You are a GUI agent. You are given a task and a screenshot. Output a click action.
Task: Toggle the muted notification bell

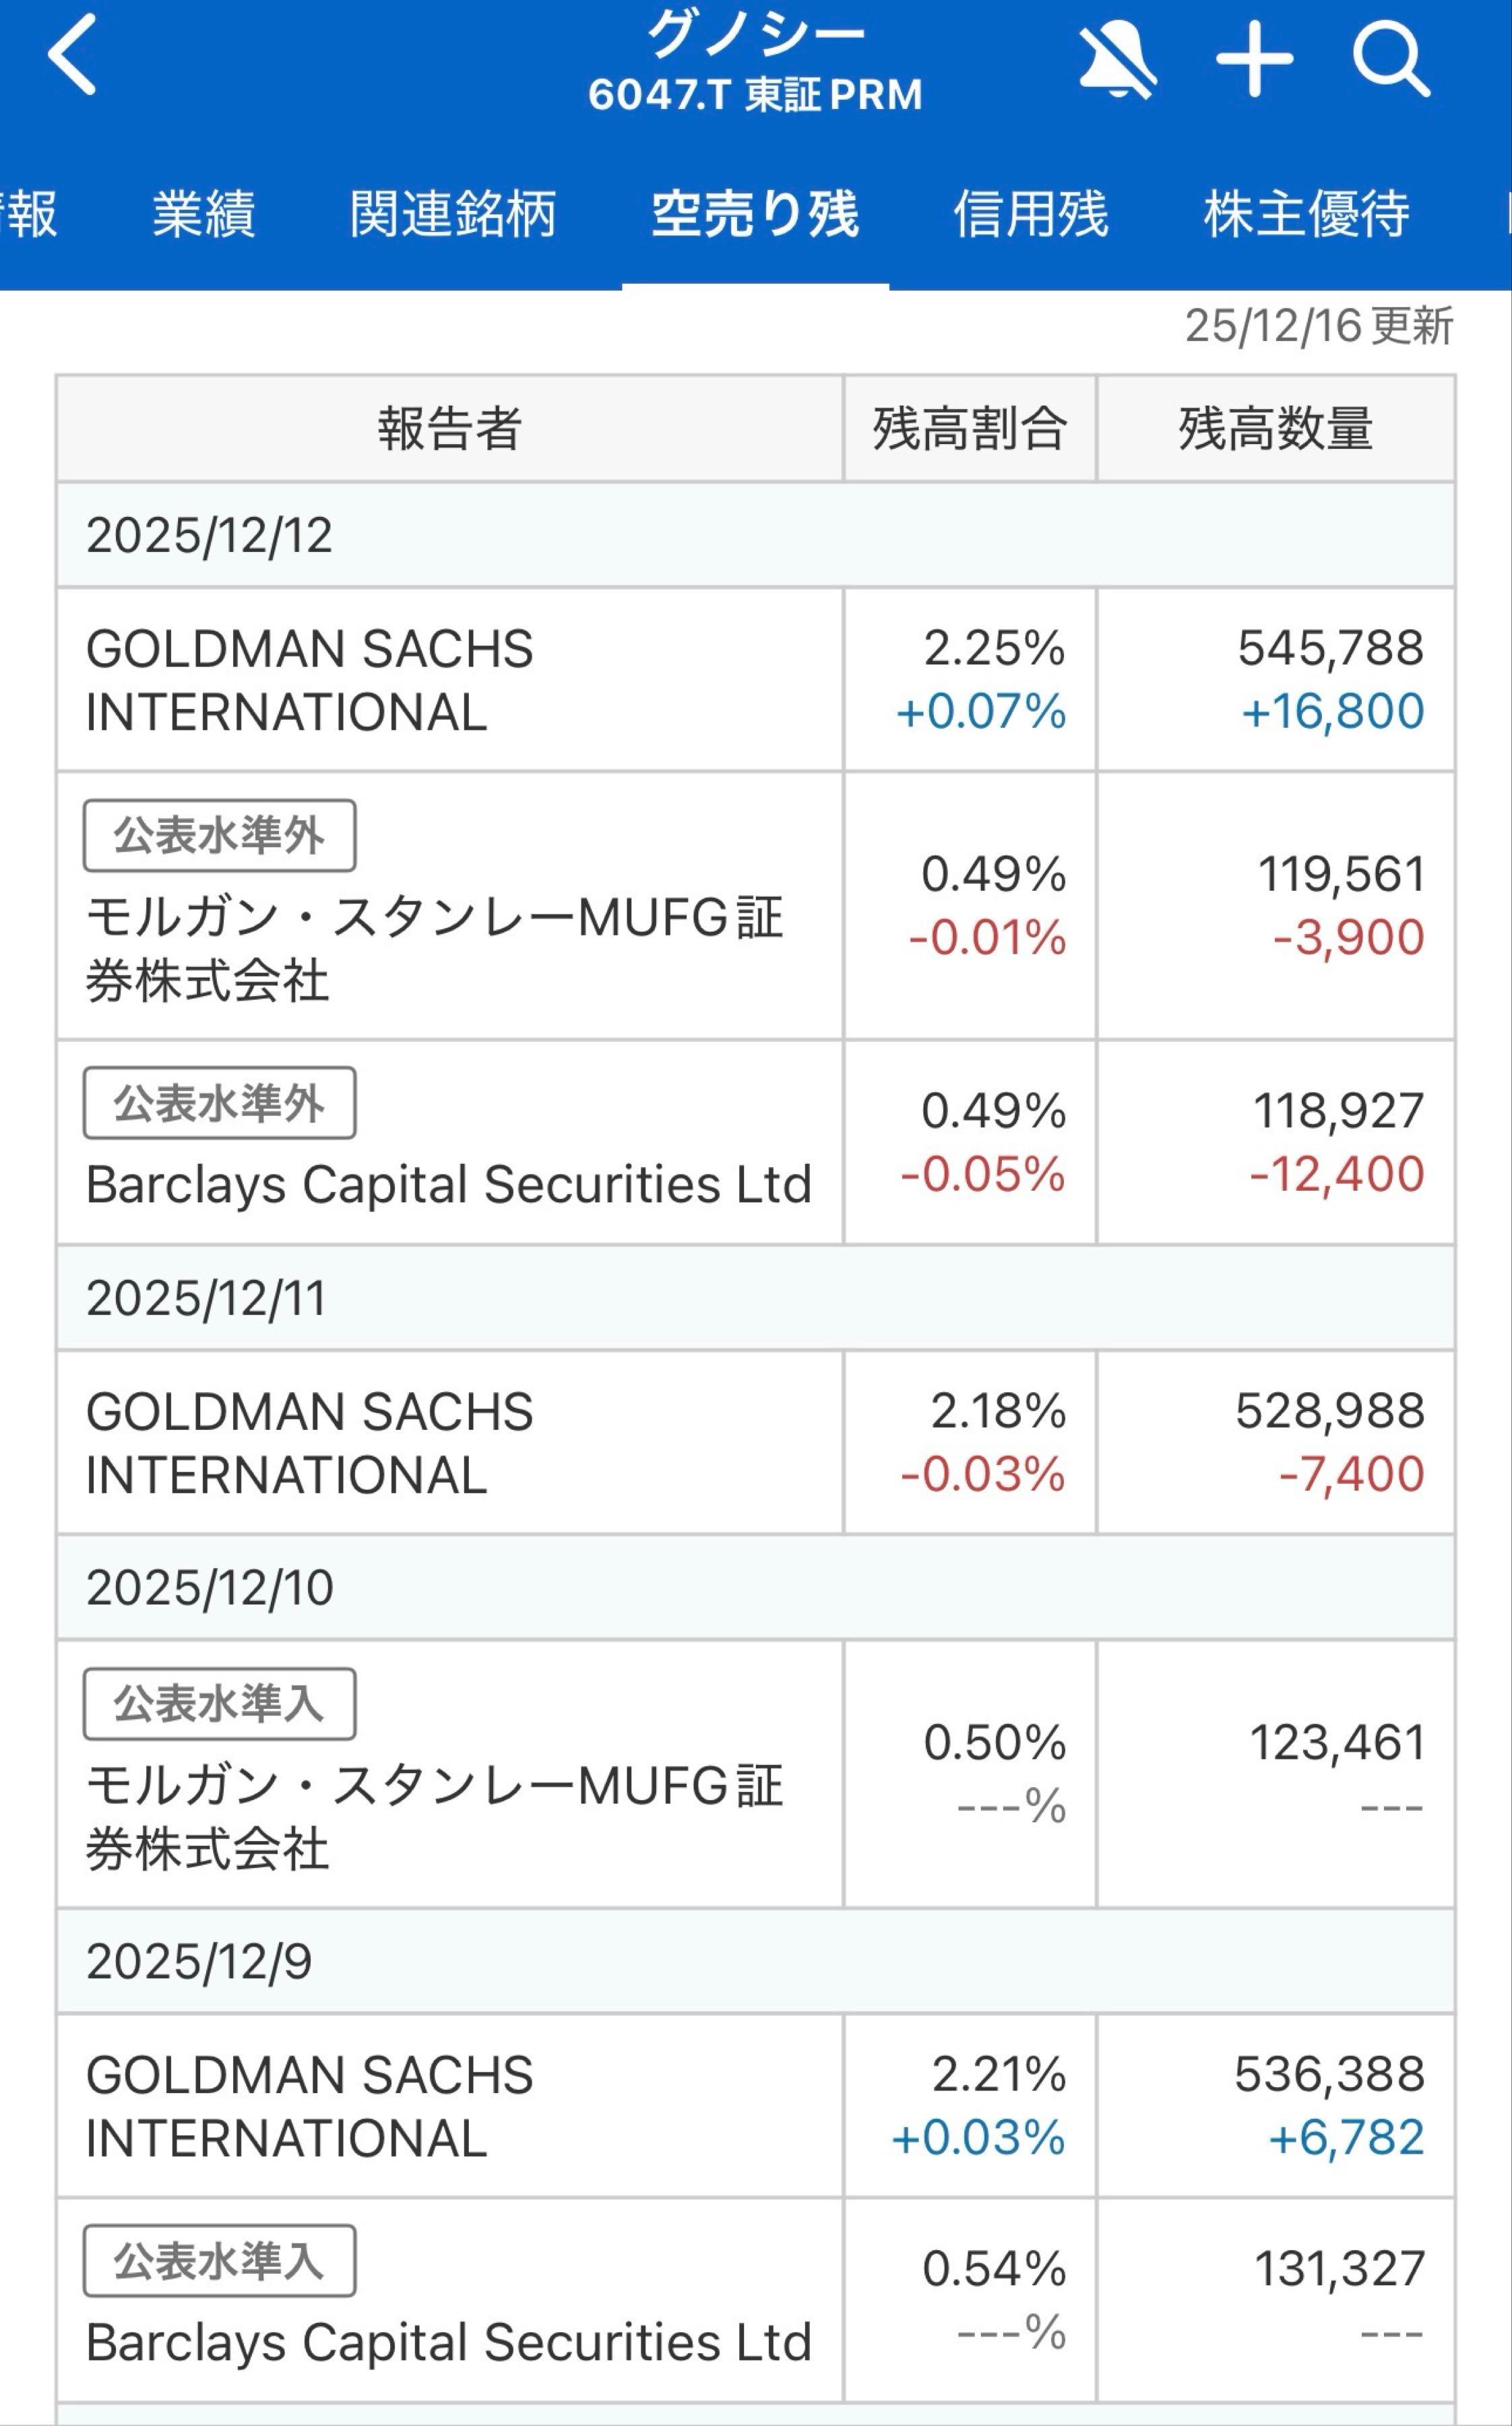(x=1117, y=62)
